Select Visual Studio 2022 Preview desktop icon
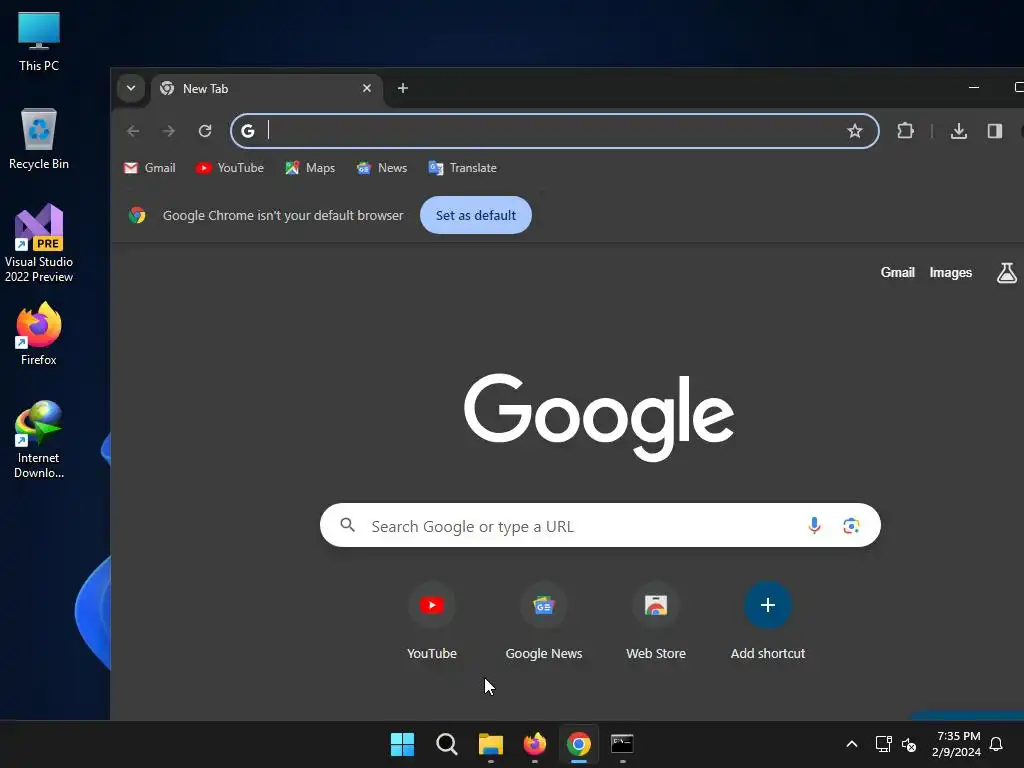 (39, 244)
